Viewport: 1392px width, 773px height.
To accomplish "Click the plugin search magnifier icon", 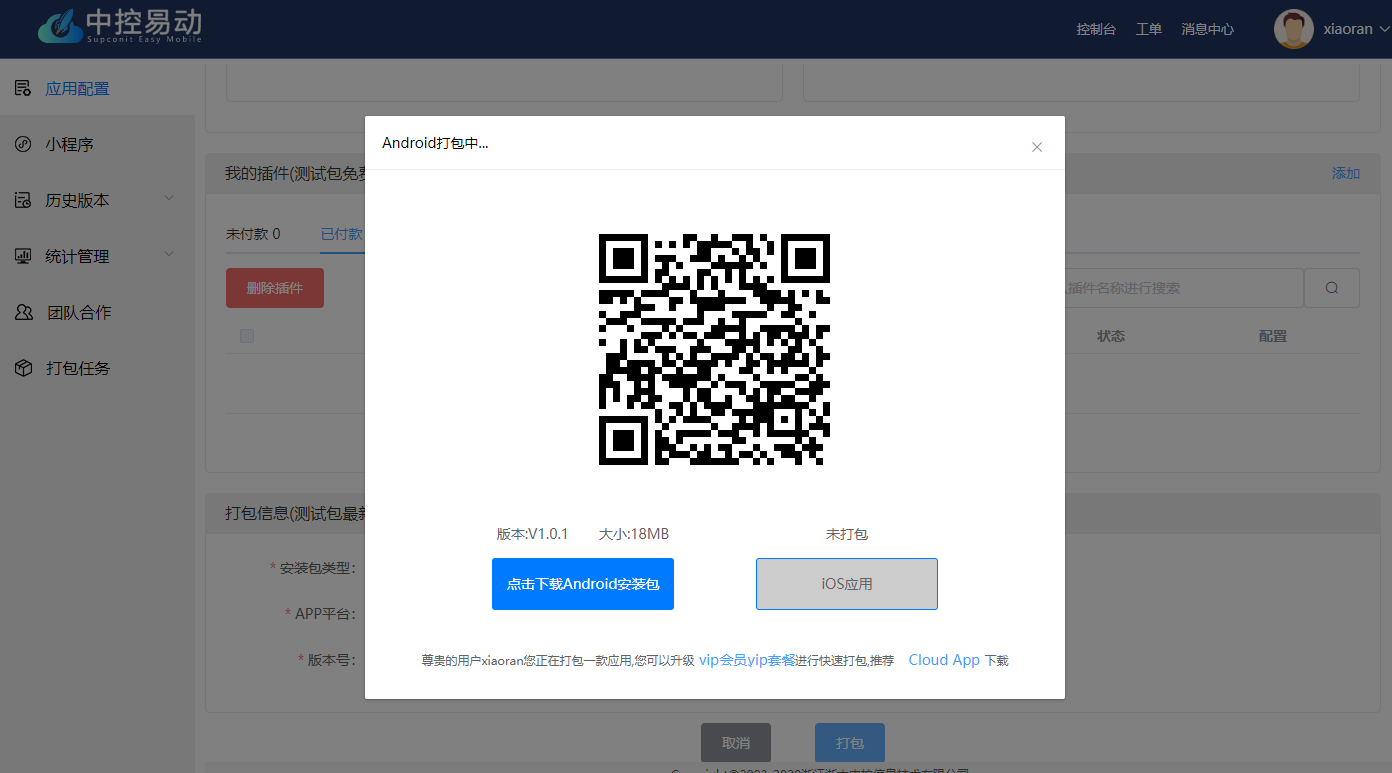I will 1332,288.
